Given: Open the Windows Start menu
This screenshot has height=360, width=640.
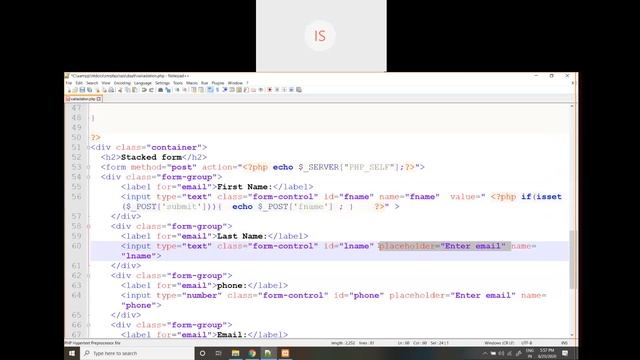Looking at the screenshot, I should click(x=72, y=353).
